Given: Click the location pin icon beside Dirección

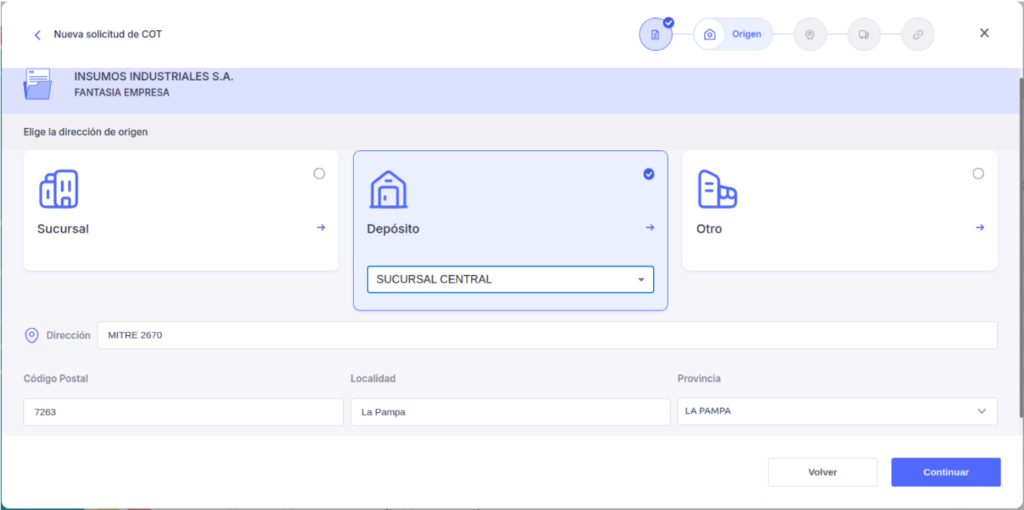Looking at the screenshot, I should [31, 335].
